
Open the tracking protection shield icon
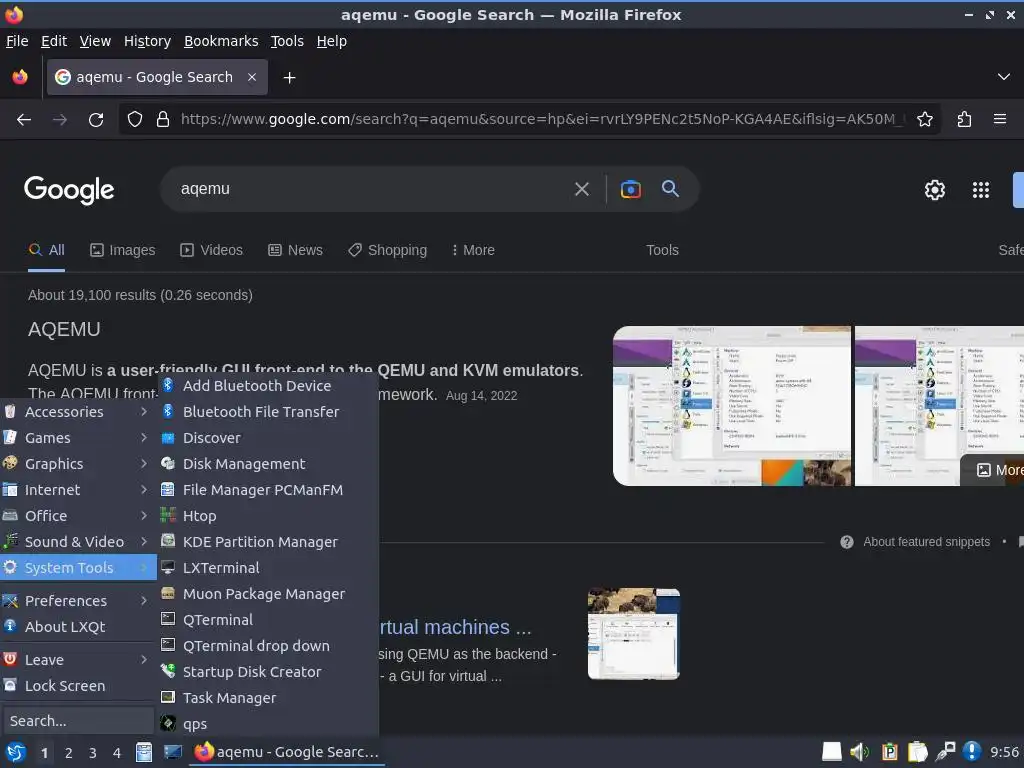click(x=135, y=120)
